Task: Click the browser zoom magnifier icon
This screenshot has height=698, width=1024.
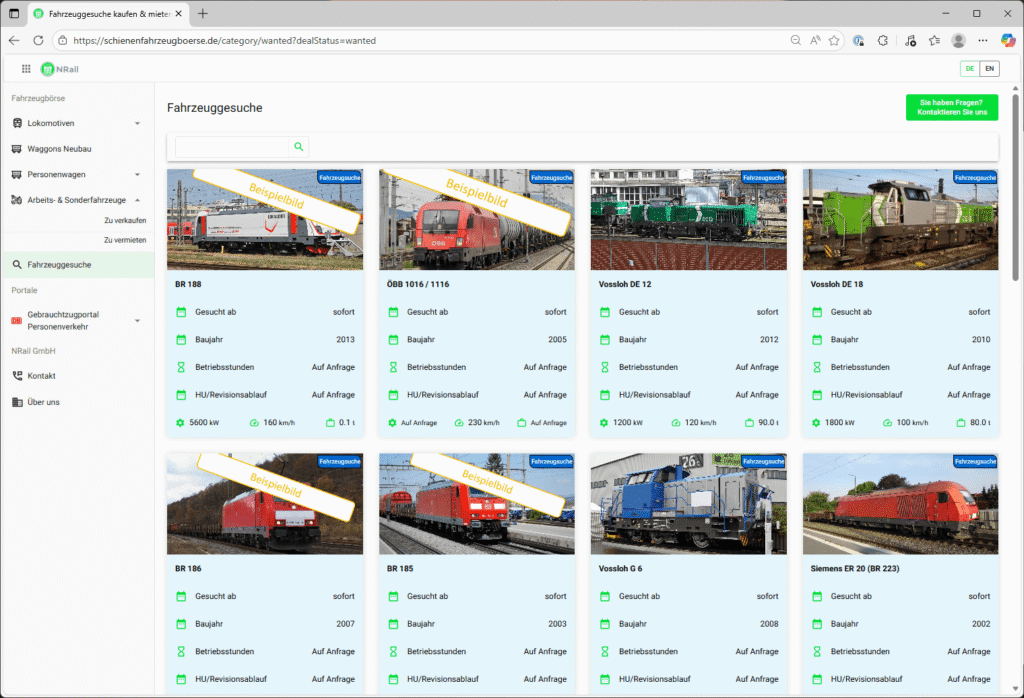Action: point(796,41)
